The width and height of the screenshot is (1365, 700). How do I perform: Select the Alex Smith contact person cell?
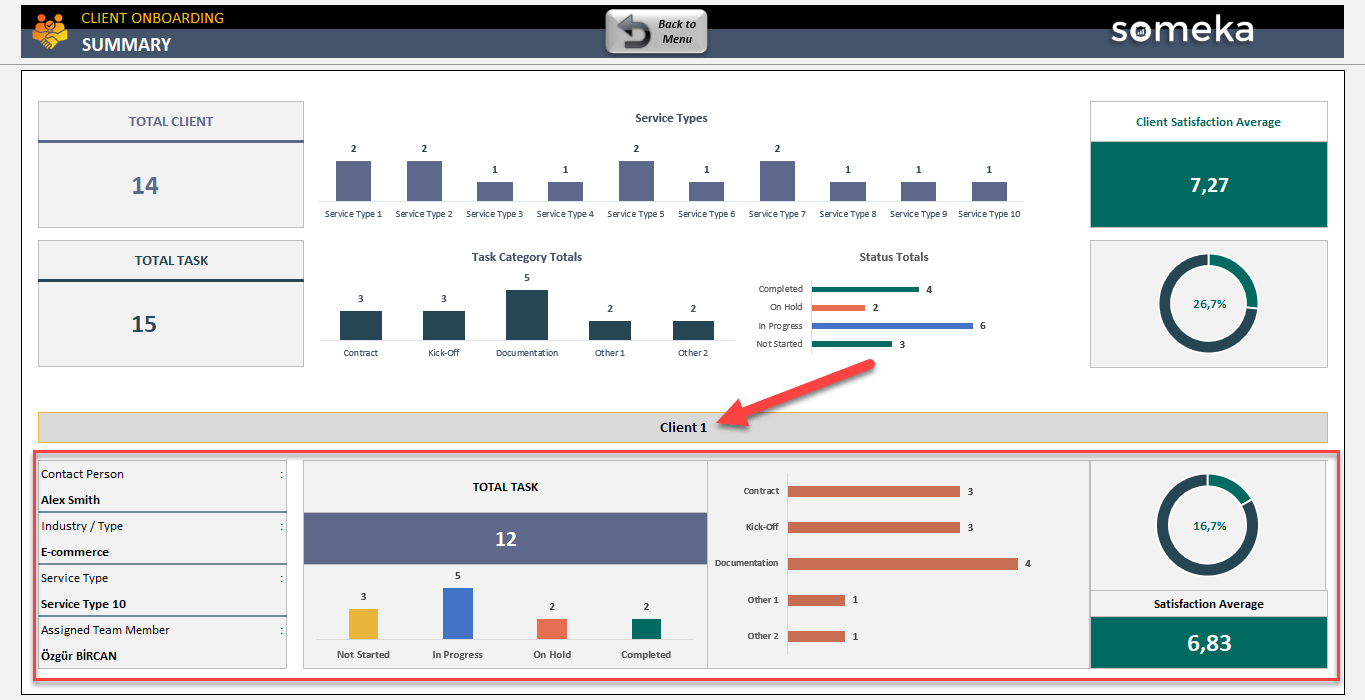click(70, 500)
